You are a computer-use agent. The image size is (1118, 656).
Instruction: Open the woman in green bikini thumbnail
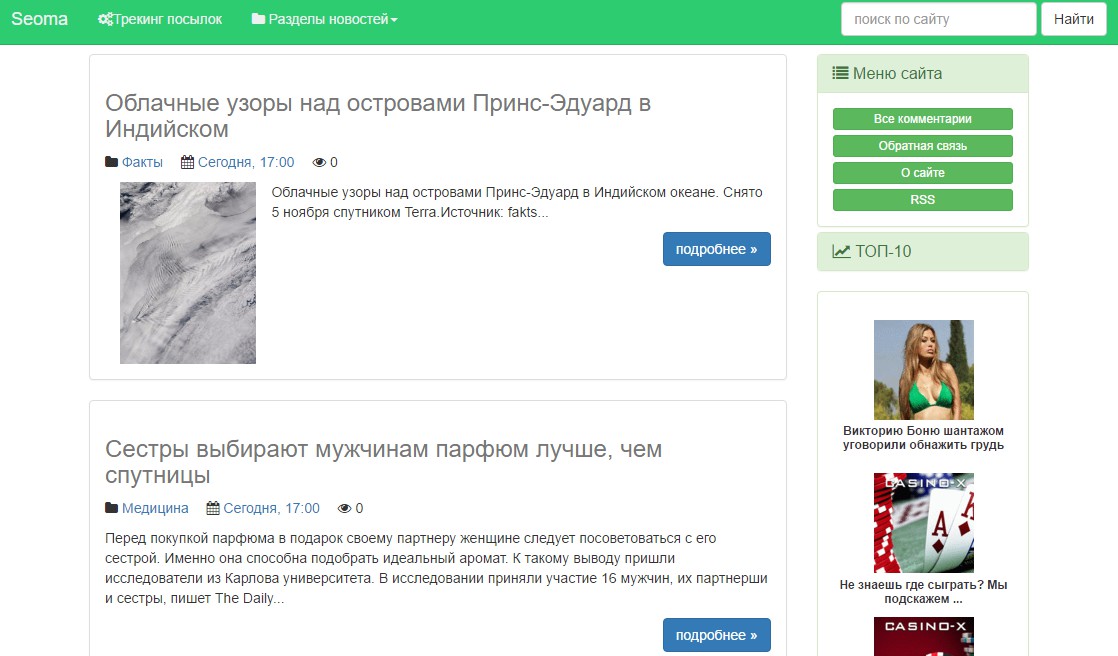click(x=923, y=369)
